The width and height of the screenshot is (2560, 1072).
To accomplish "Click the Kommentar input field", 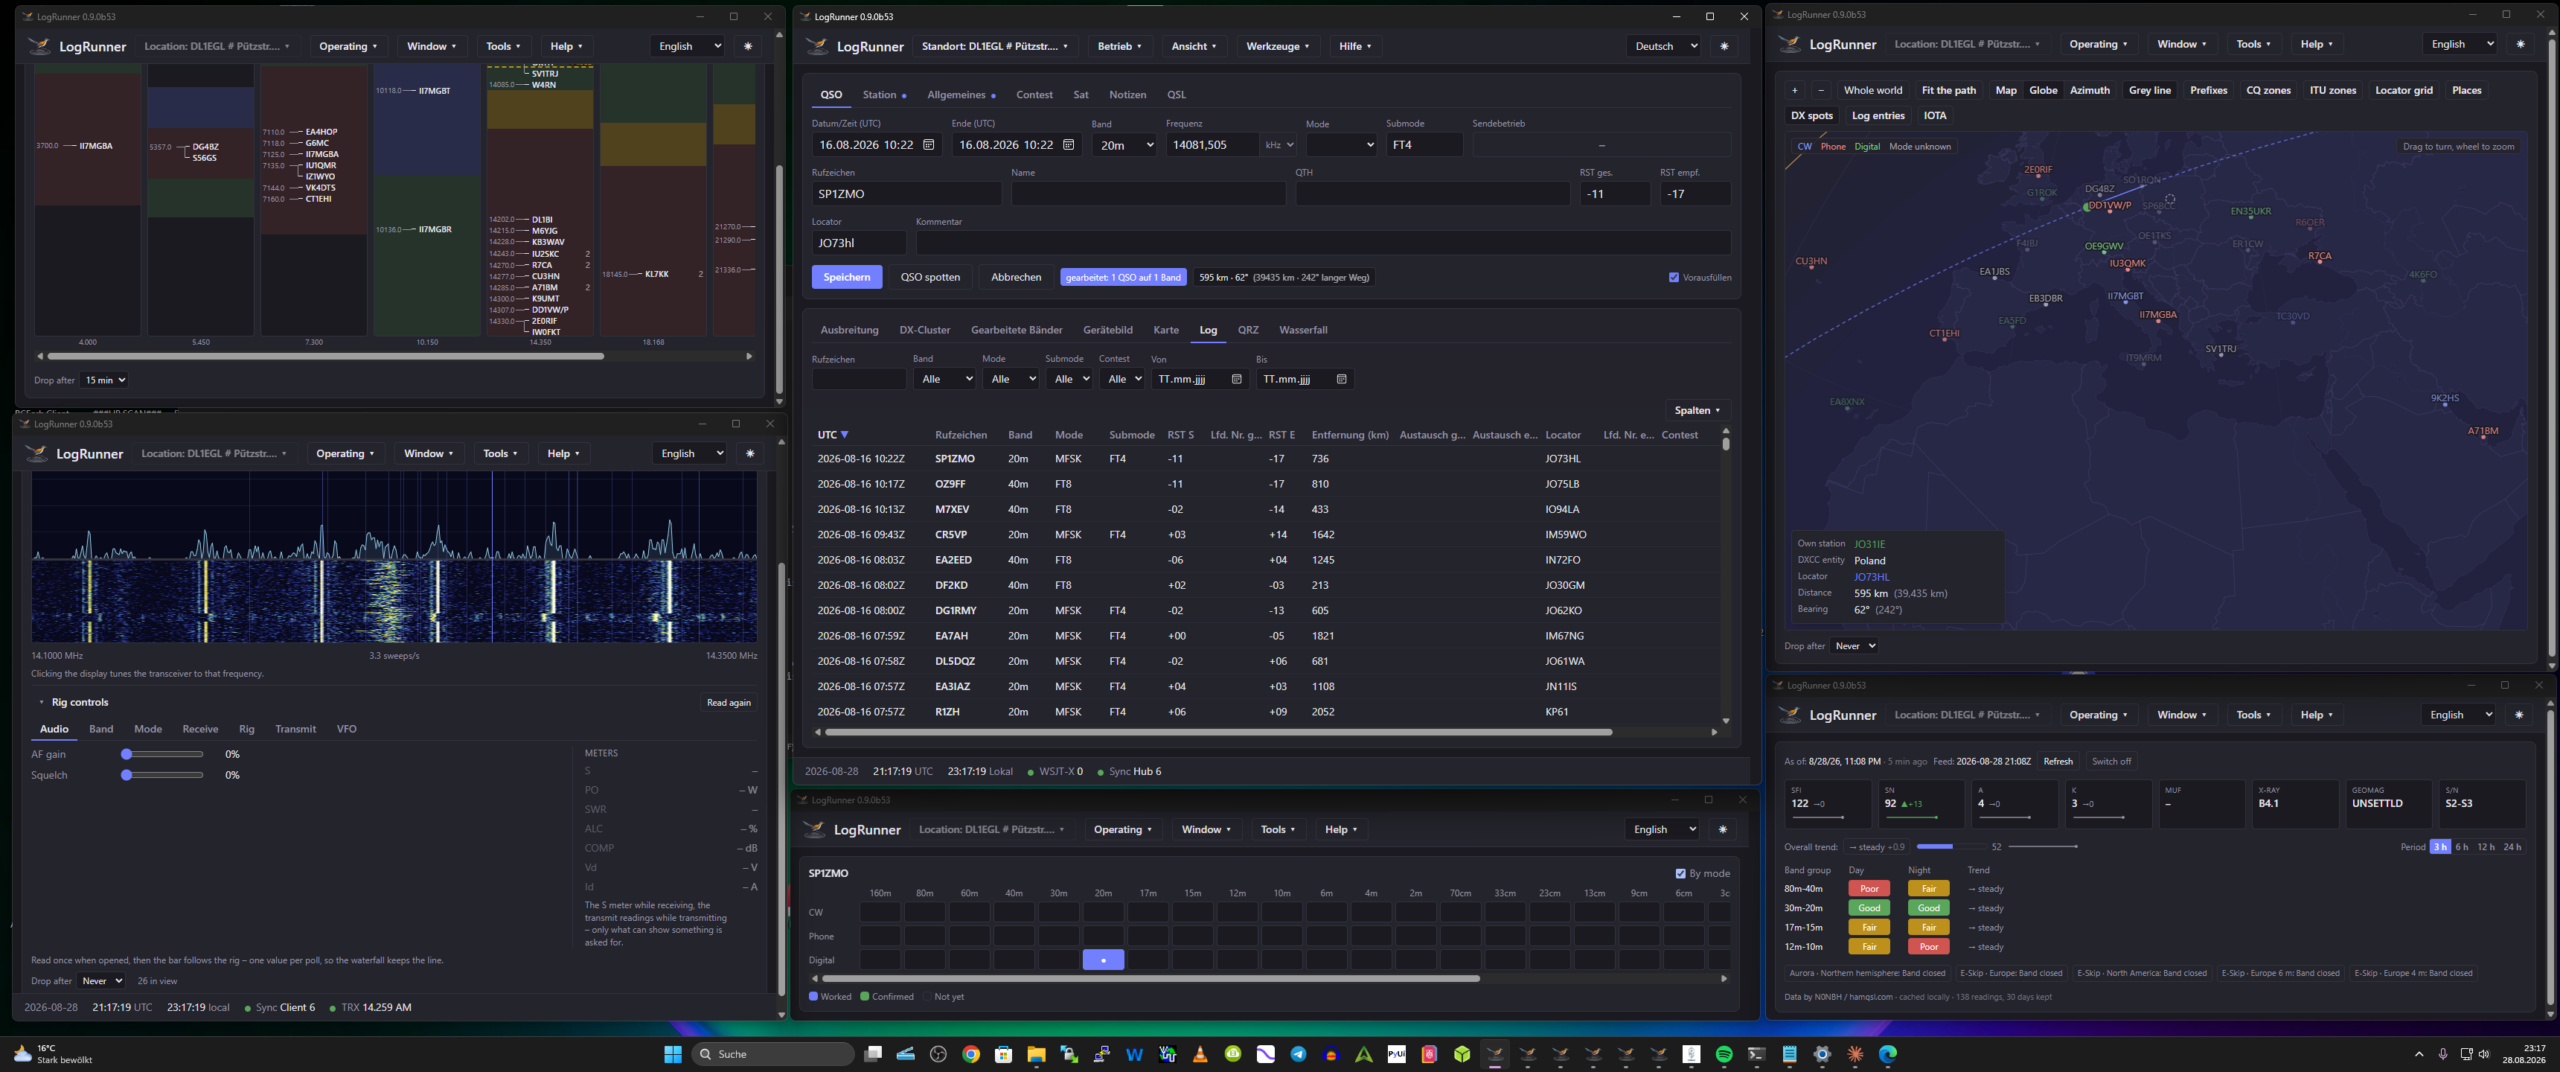I will [1323, 243].
